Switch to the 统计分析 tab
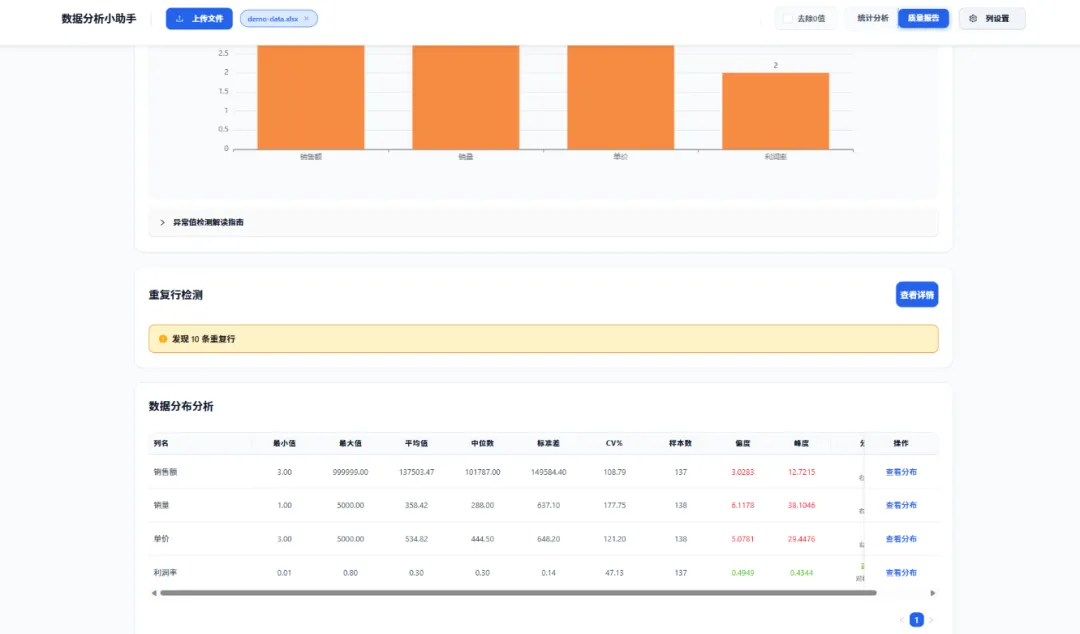The image size is (1080, 634). [872, 19]
